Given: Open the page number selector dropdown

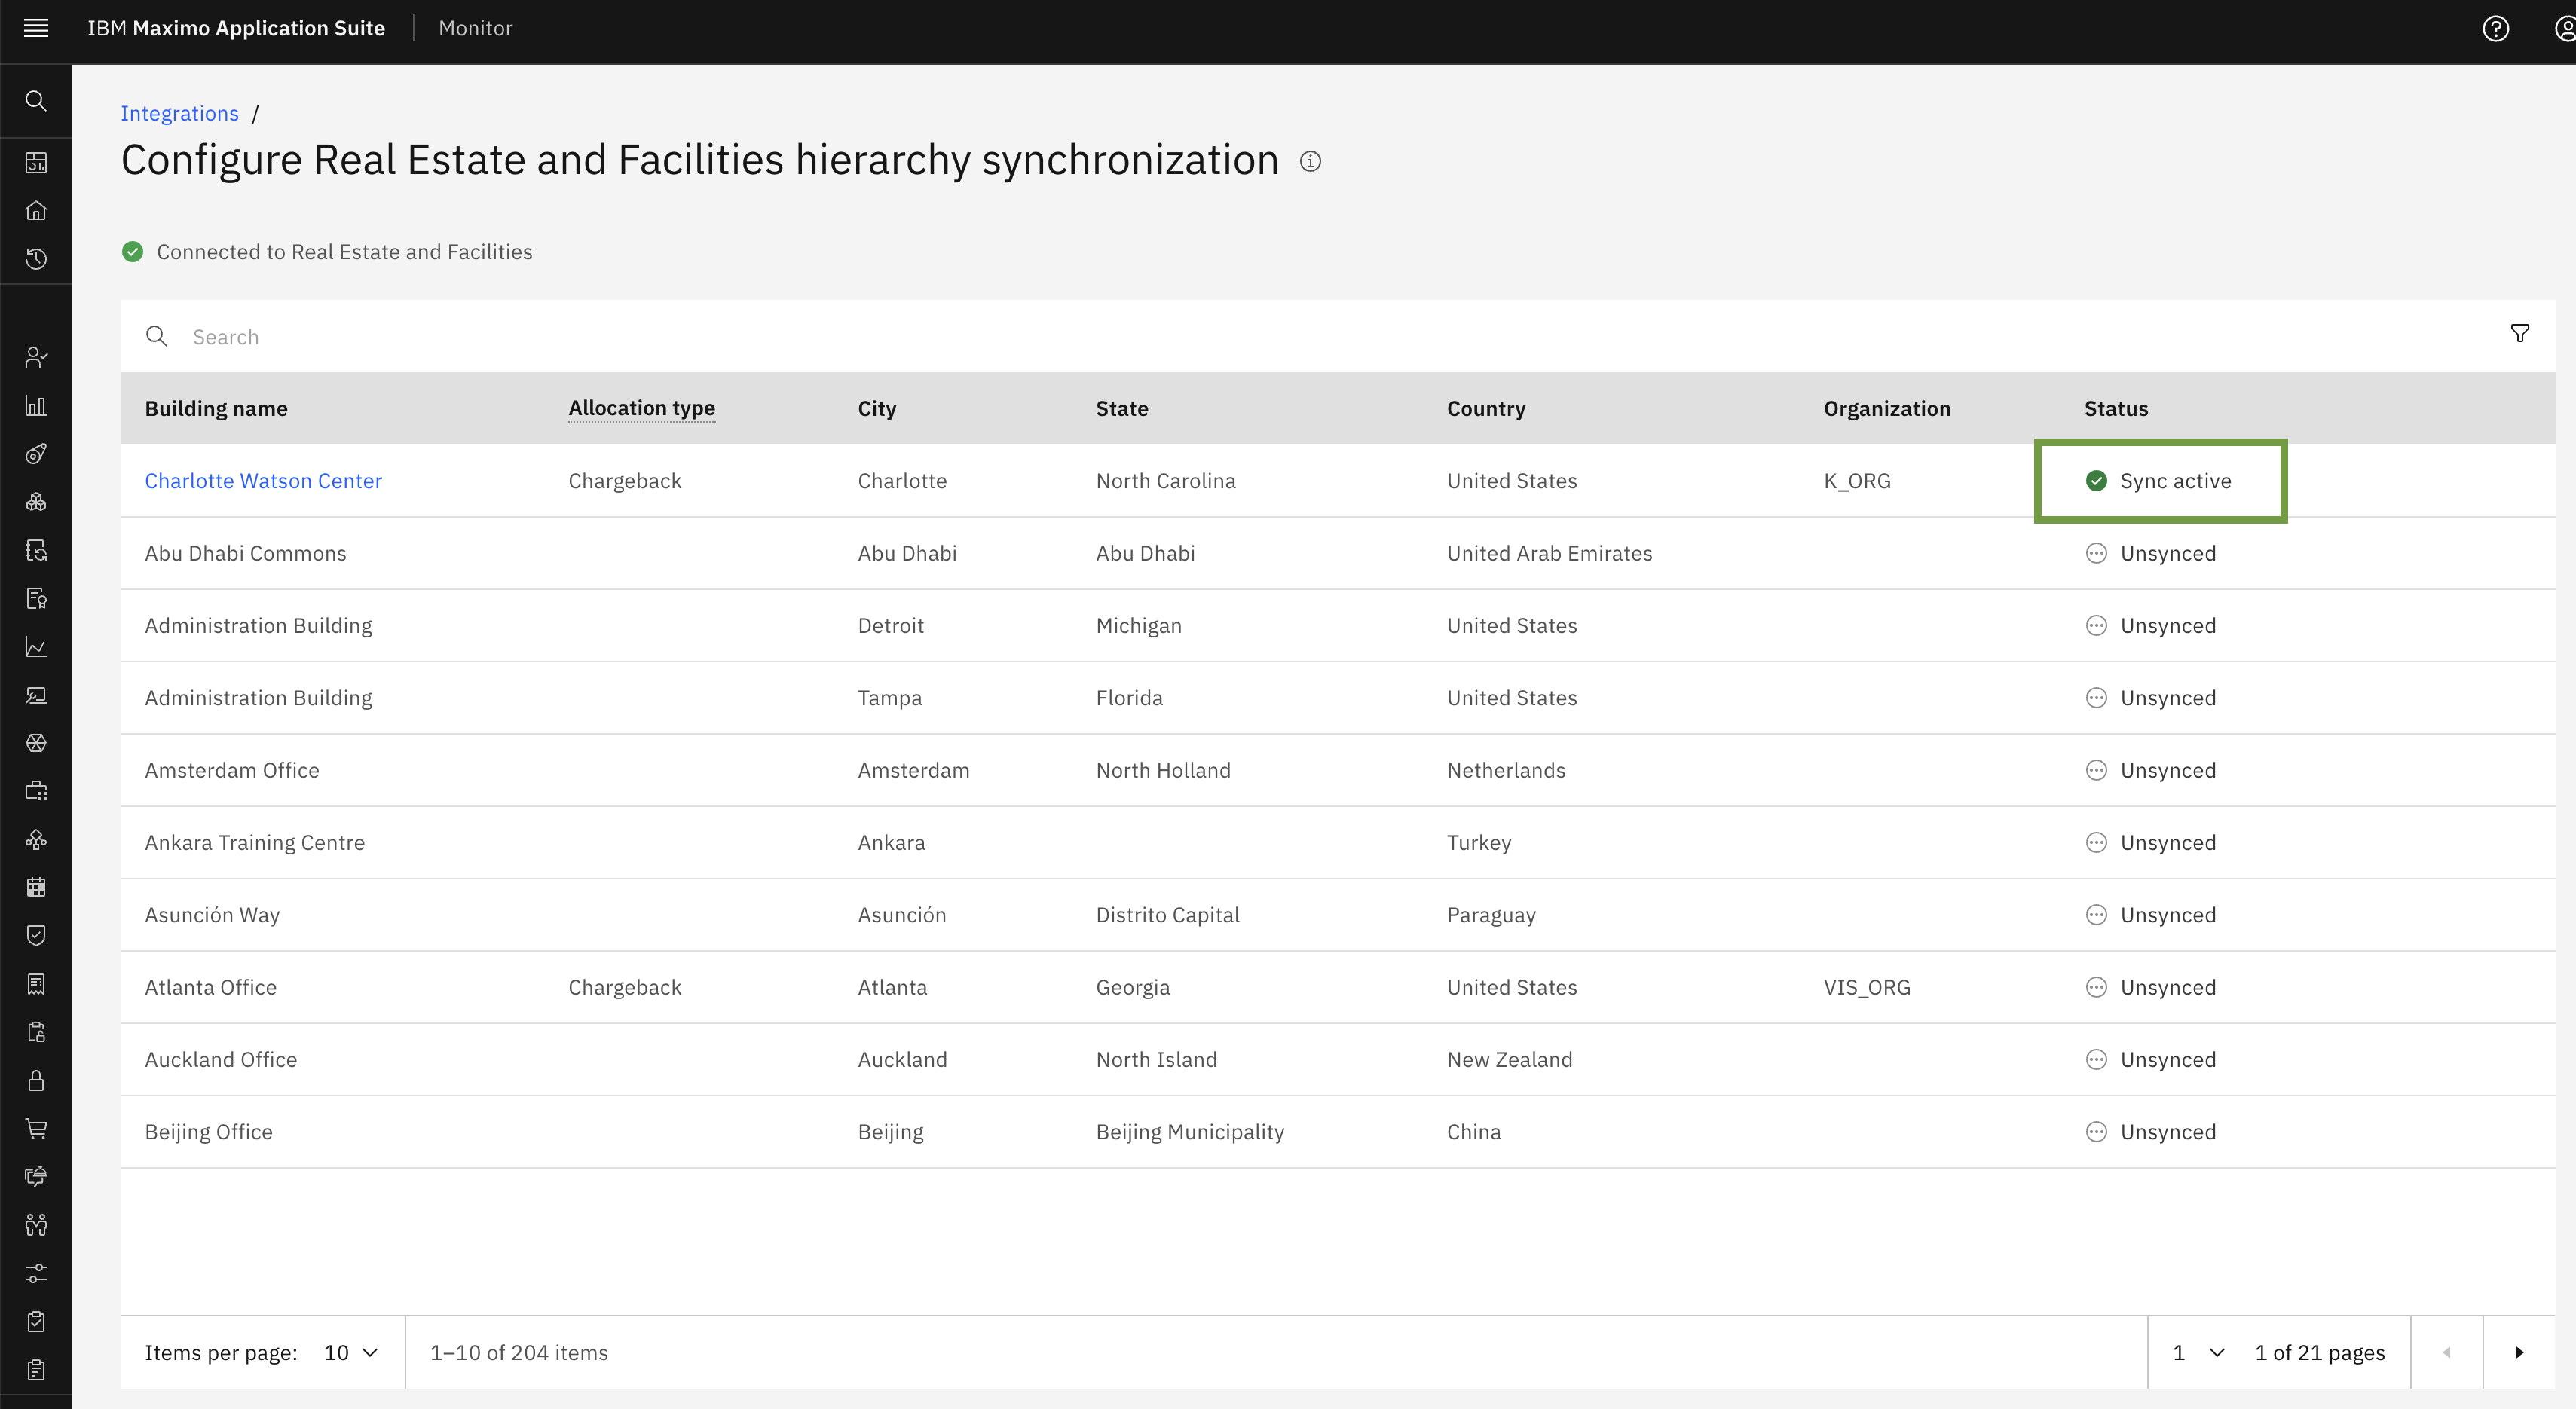Looking at the screenshot, I should 2198,1352.
